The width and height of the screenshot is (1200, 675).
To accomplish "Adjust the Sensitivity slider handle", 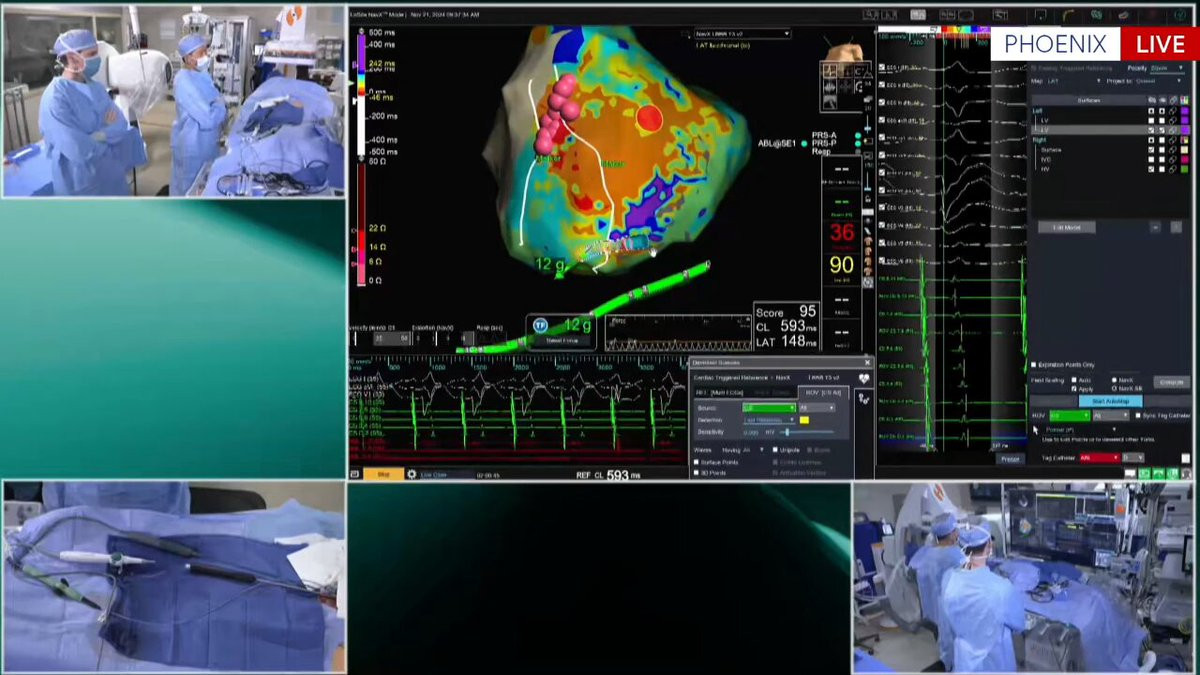I will tap(787, 432).
